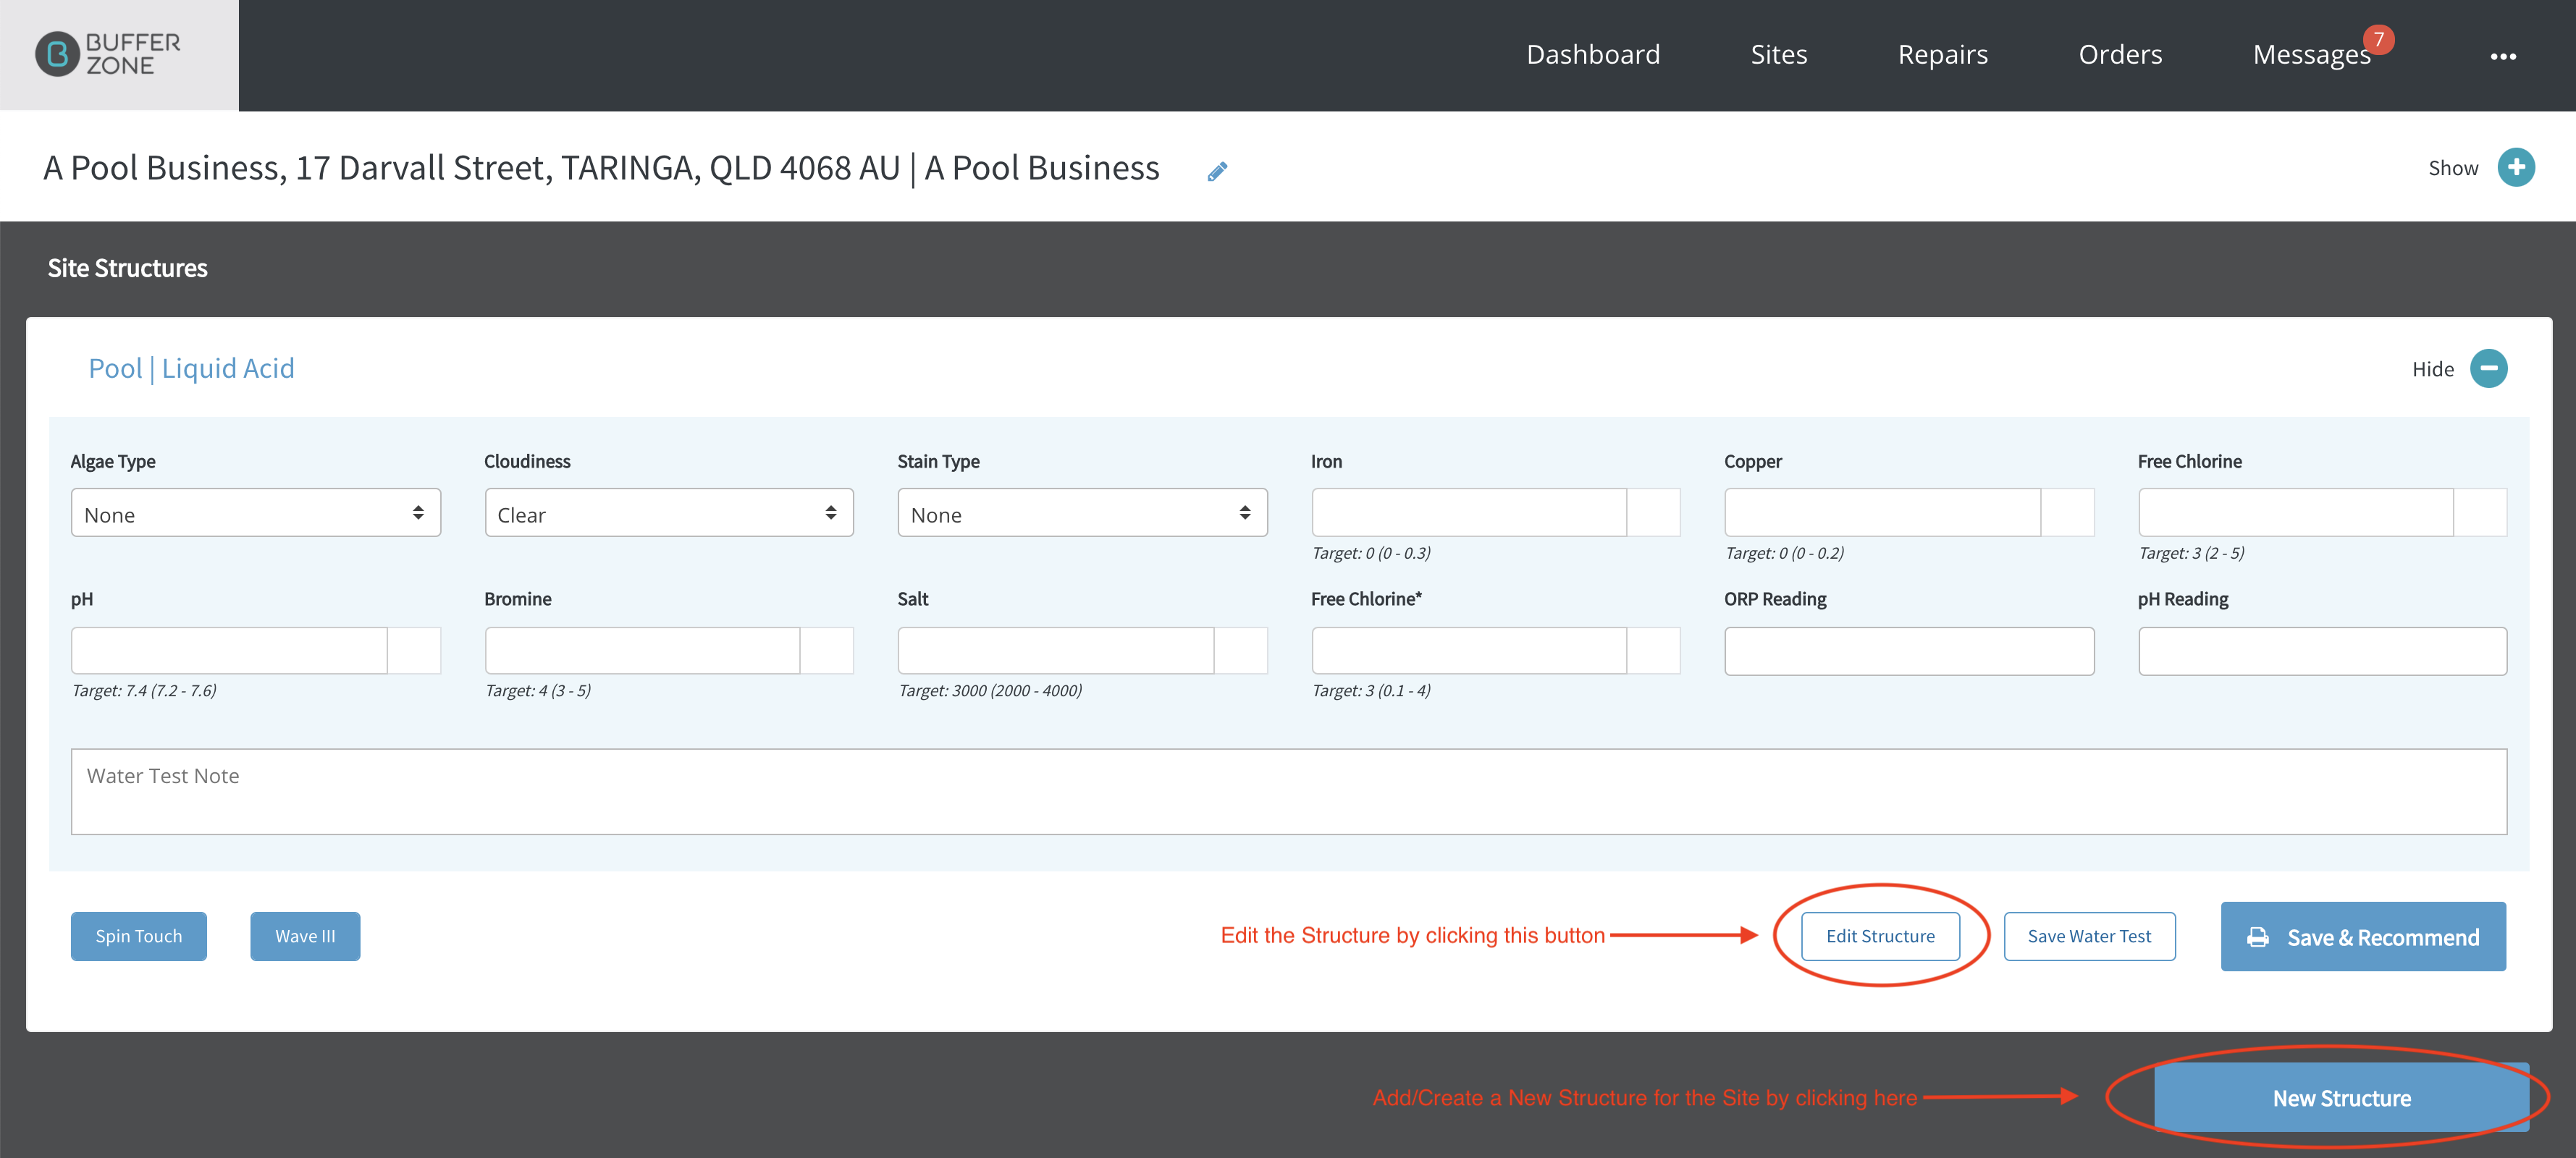Screen dimensions: 2576x1158
Task: Create a New Structure
Action: tap(2341, 1098)
